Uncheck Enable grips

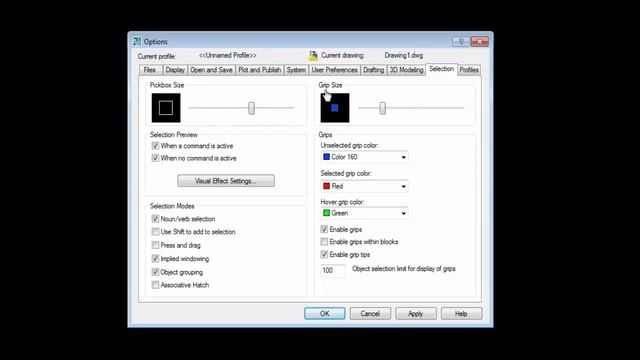click(x=324, y=229)
